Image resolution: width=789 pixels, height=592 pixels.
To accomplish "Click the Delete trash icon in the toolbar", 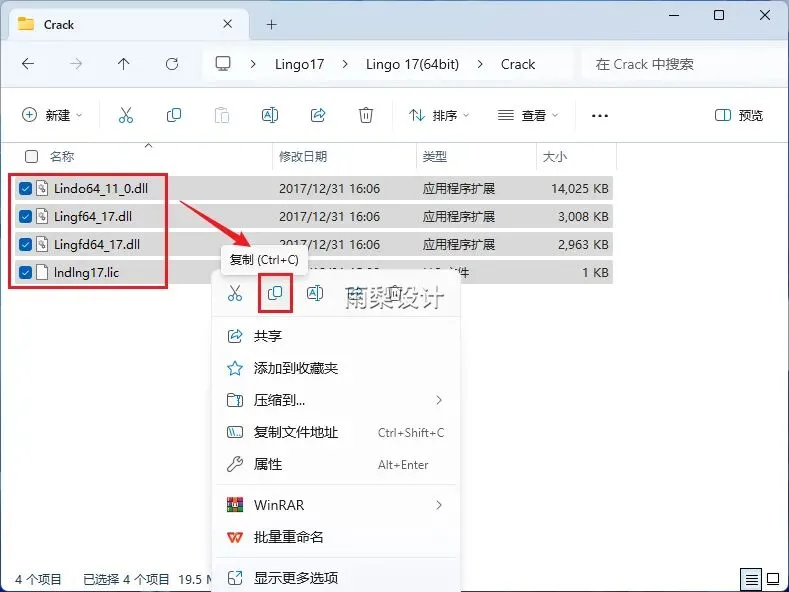I will click(366, 115).
